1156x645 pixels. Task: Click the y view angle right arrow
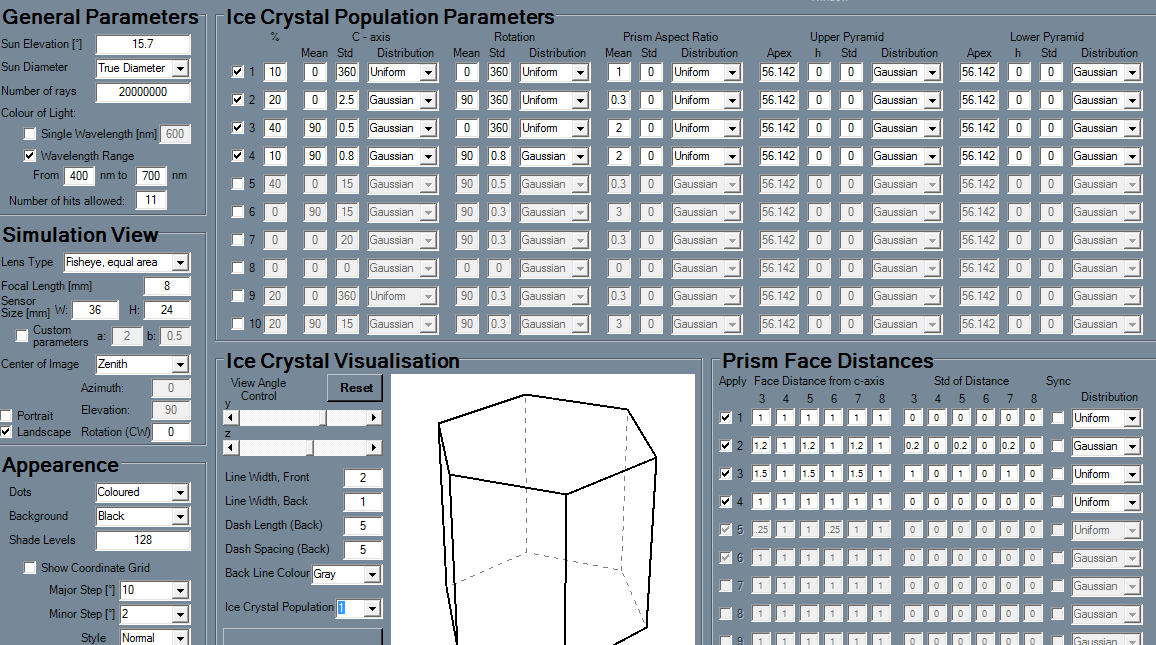(374, 418)
